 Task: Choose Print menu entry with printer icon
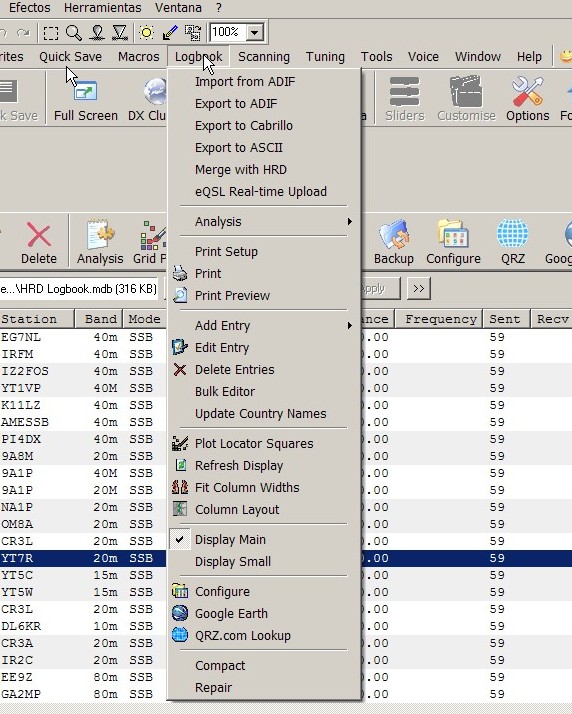coord(264,274)
